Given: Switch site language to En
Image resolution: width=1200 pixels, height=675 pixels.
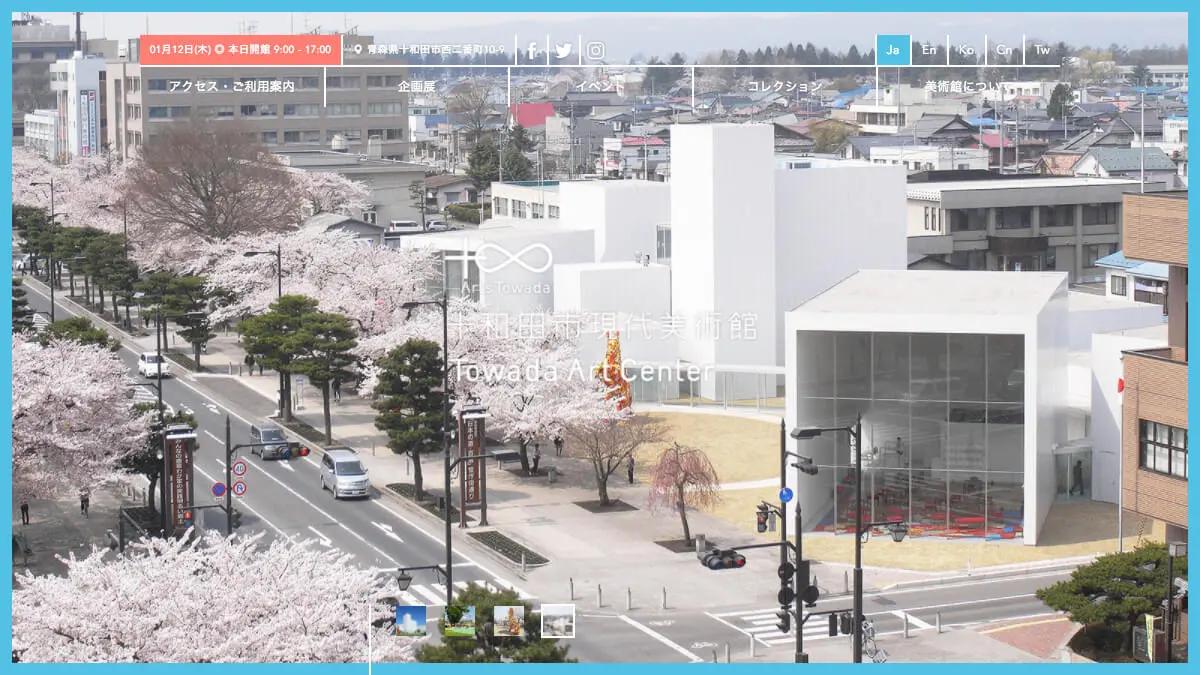Looking at the screenshot, I should pos(929,50).
